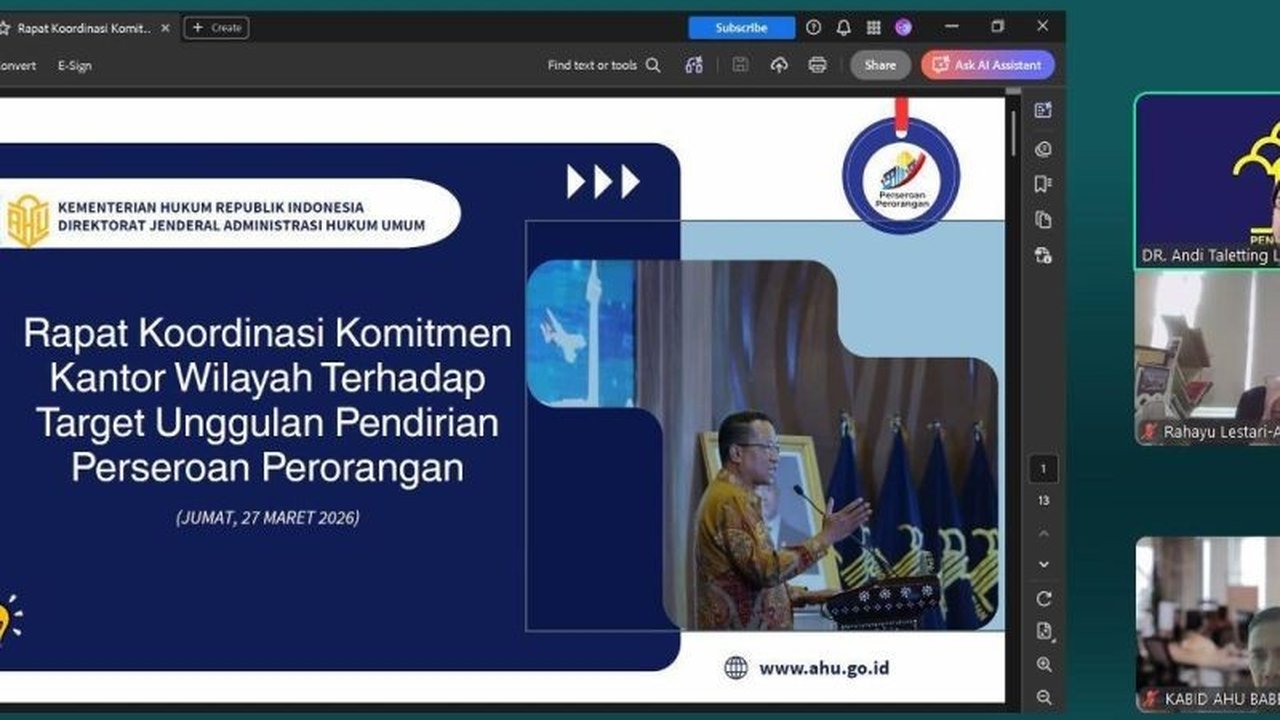Click the Create new tab button
This screenshot has height=720, width=1280.
[x=217, y=28]
